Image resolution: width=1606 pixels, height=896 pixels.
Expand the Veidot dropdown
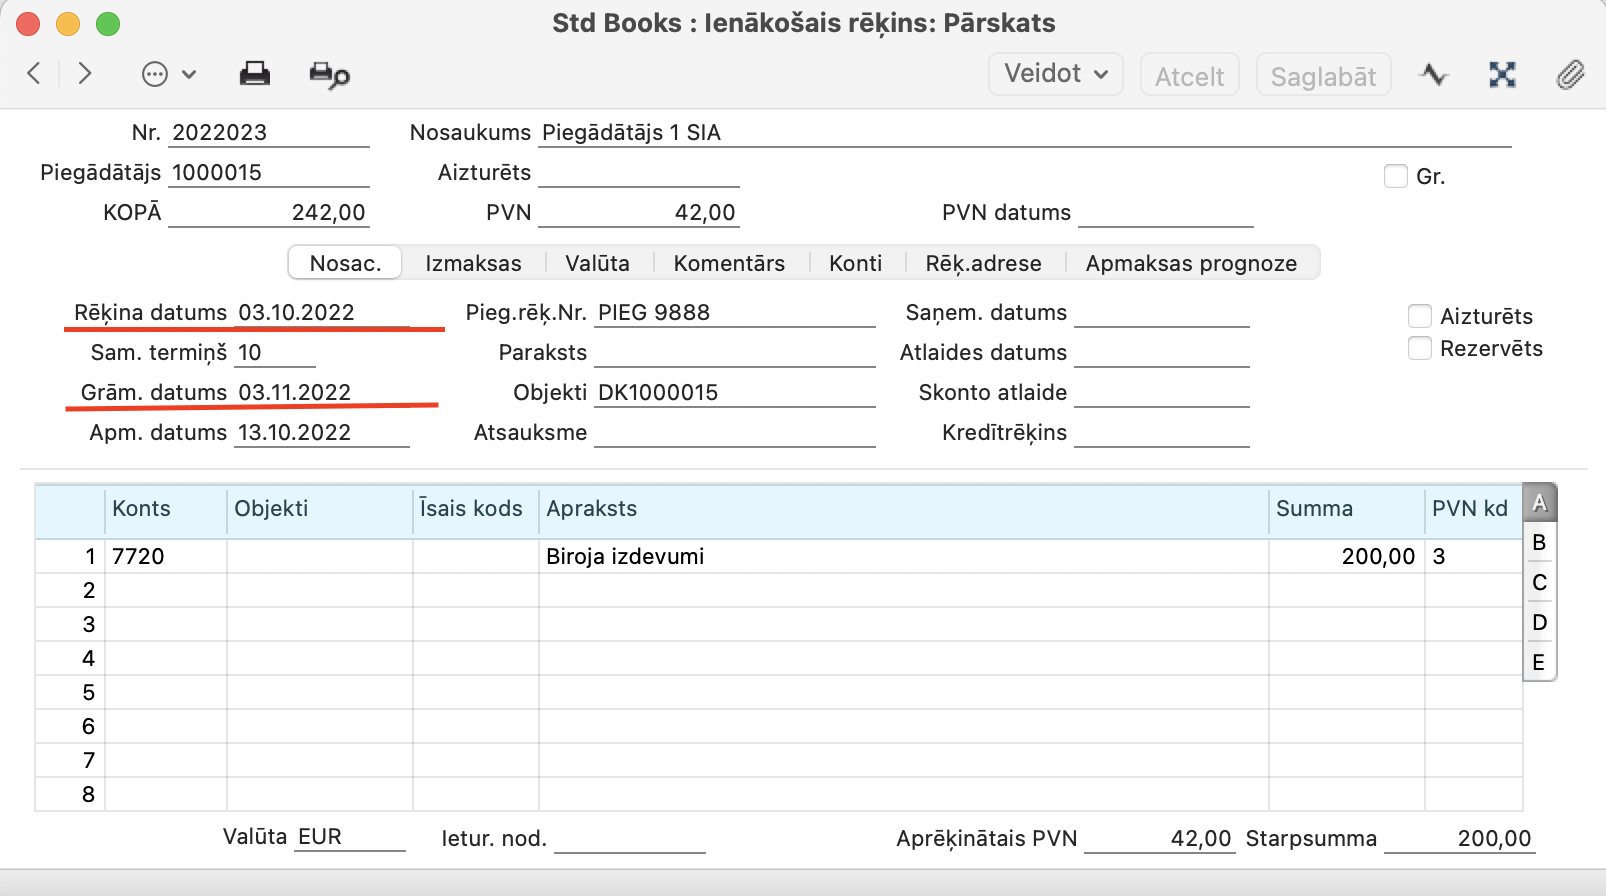(1056, 74)
